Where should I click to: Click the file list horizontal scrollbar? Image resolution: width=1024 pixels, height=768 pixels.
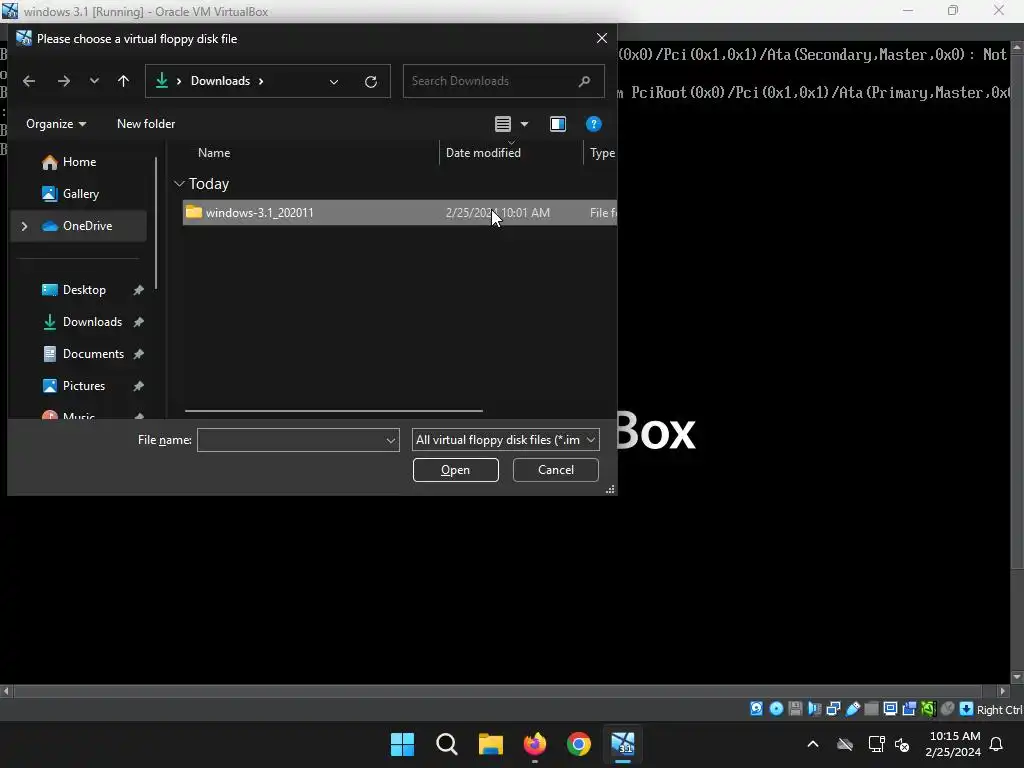tap(334, 411)
